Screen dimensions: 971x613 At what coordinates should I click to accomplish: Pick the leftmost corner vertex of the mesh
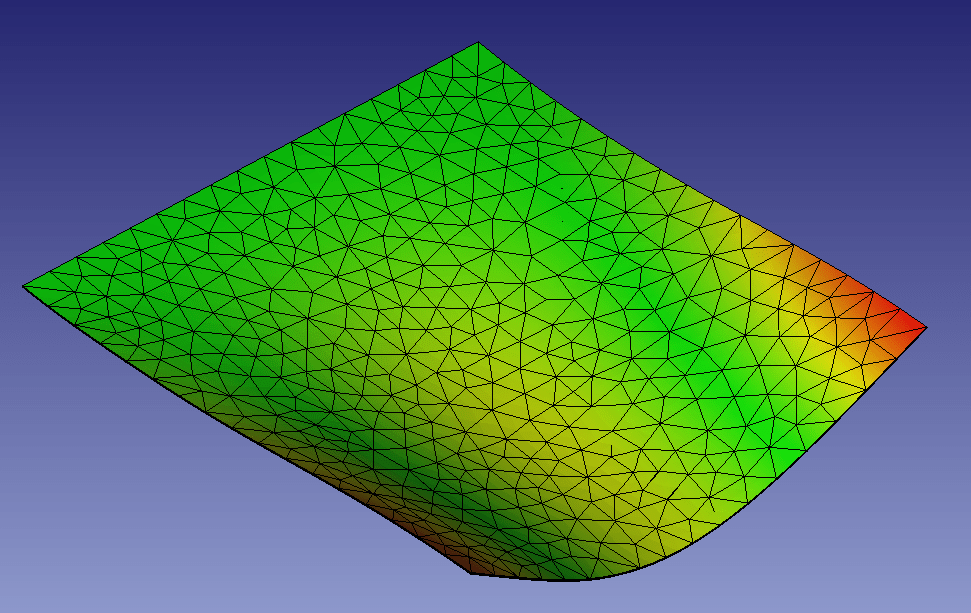point(24,287)
